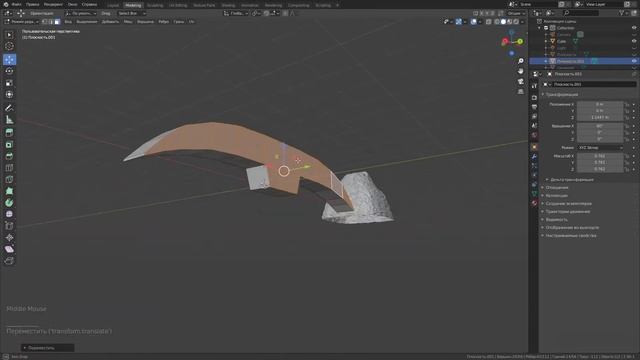This screenshot has height=360, width=640.
Task: Select the 3D Cursor tool
Action: coord(9,47)
